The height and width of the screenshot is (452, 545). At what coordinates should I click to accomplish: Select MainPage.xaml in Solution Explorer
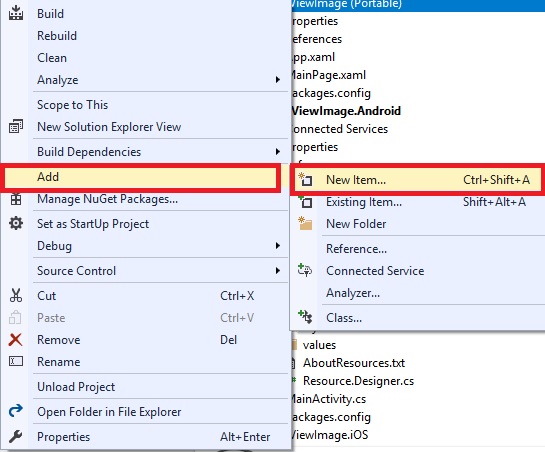point(327,75)
